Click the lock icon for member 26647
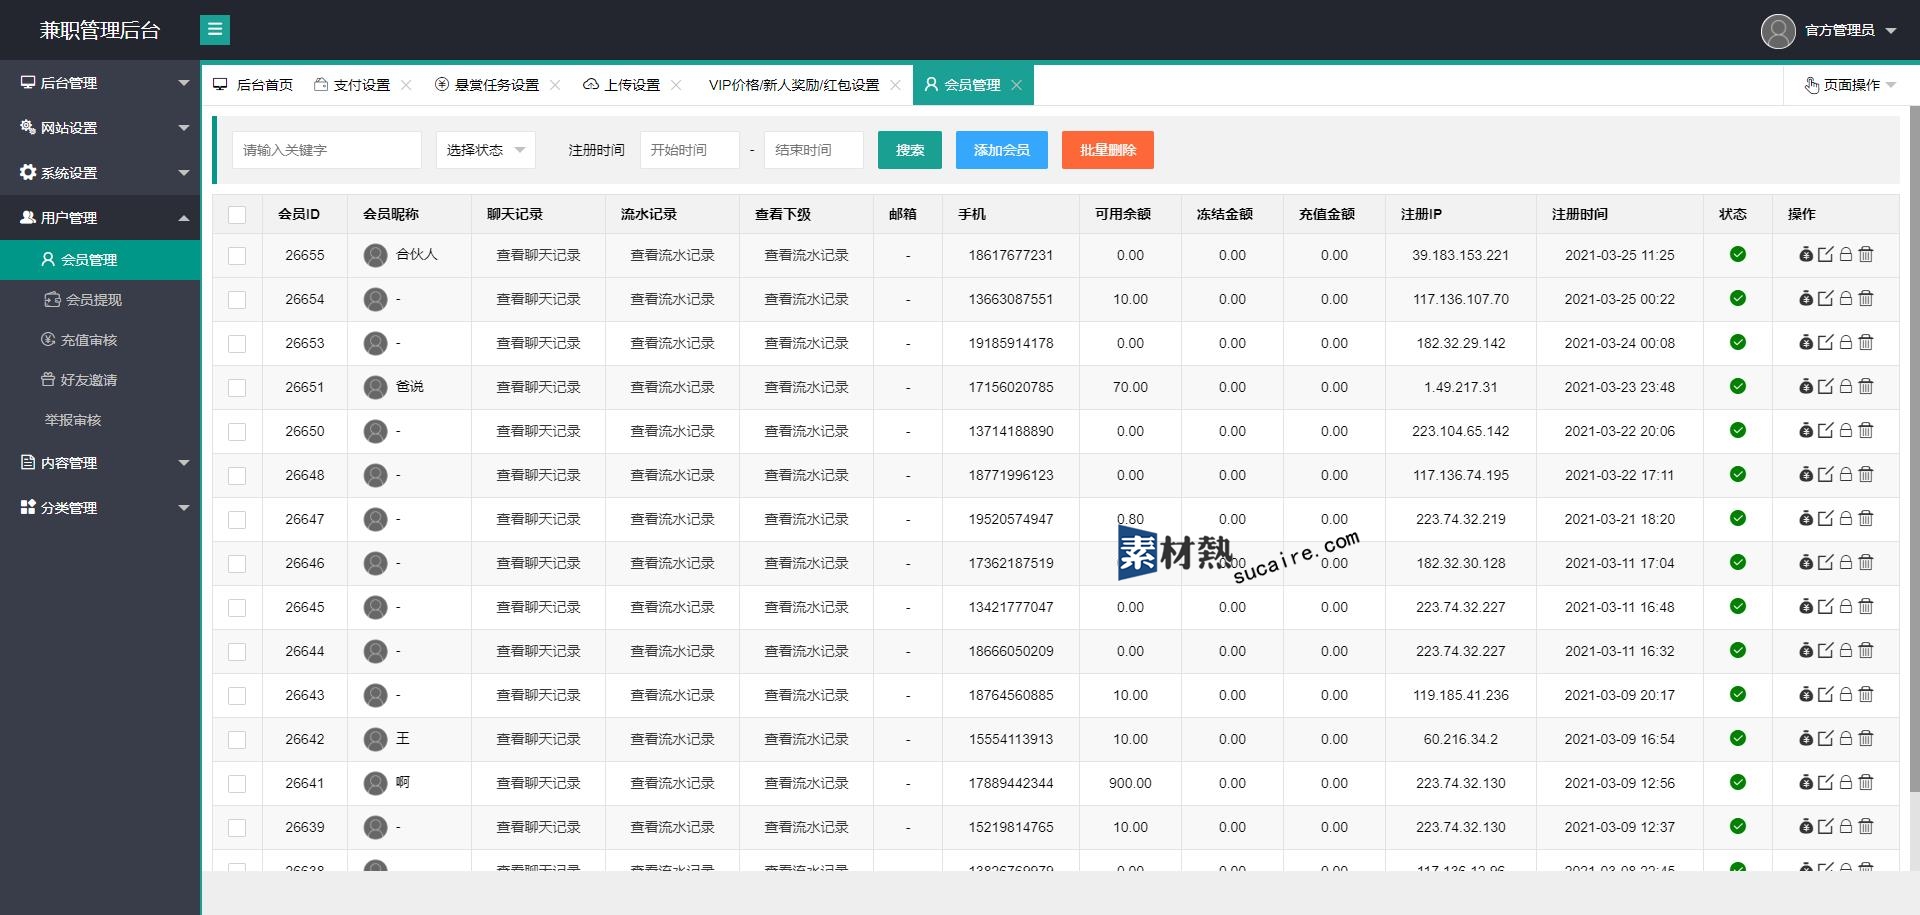The height and width of the screenshot is (915, 1920). [1846, 519]
